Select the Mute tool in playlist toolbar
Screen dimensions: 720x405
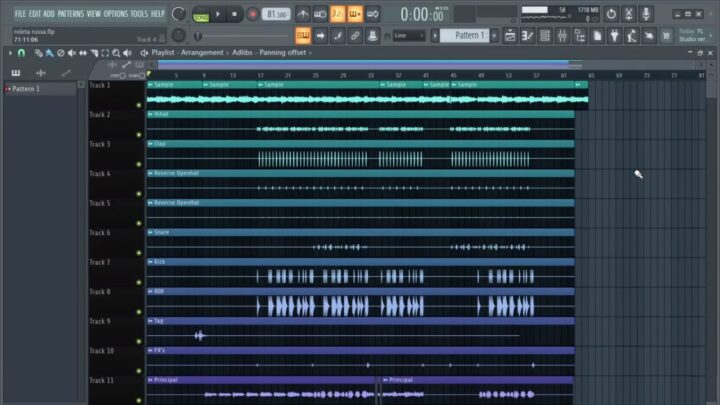(72, 53)
